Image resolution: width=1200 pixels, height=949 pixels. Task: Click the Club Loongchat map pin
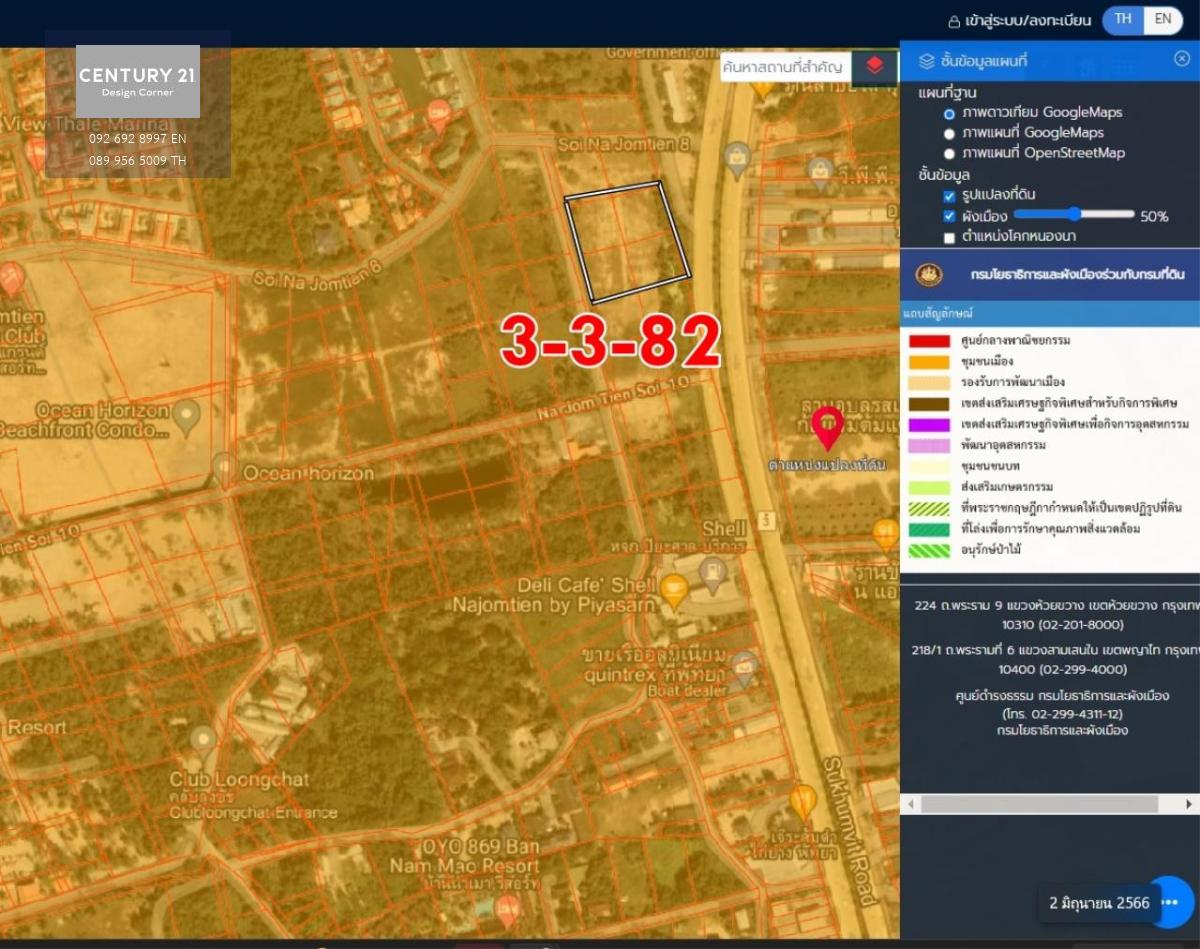pos(203,741)
